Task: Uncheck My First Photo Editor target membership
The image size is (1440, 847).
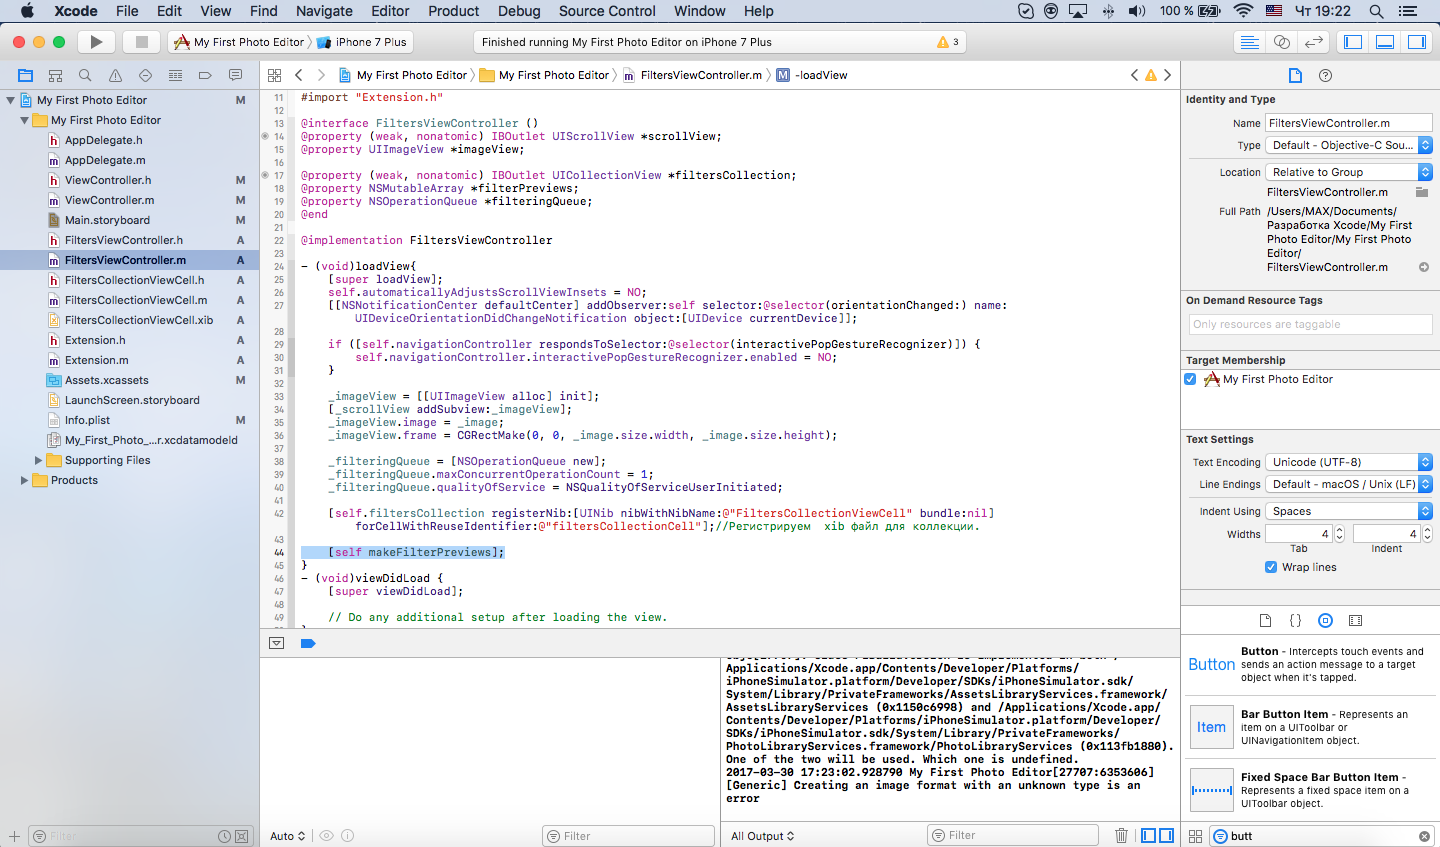Action: coord(1190,379)
